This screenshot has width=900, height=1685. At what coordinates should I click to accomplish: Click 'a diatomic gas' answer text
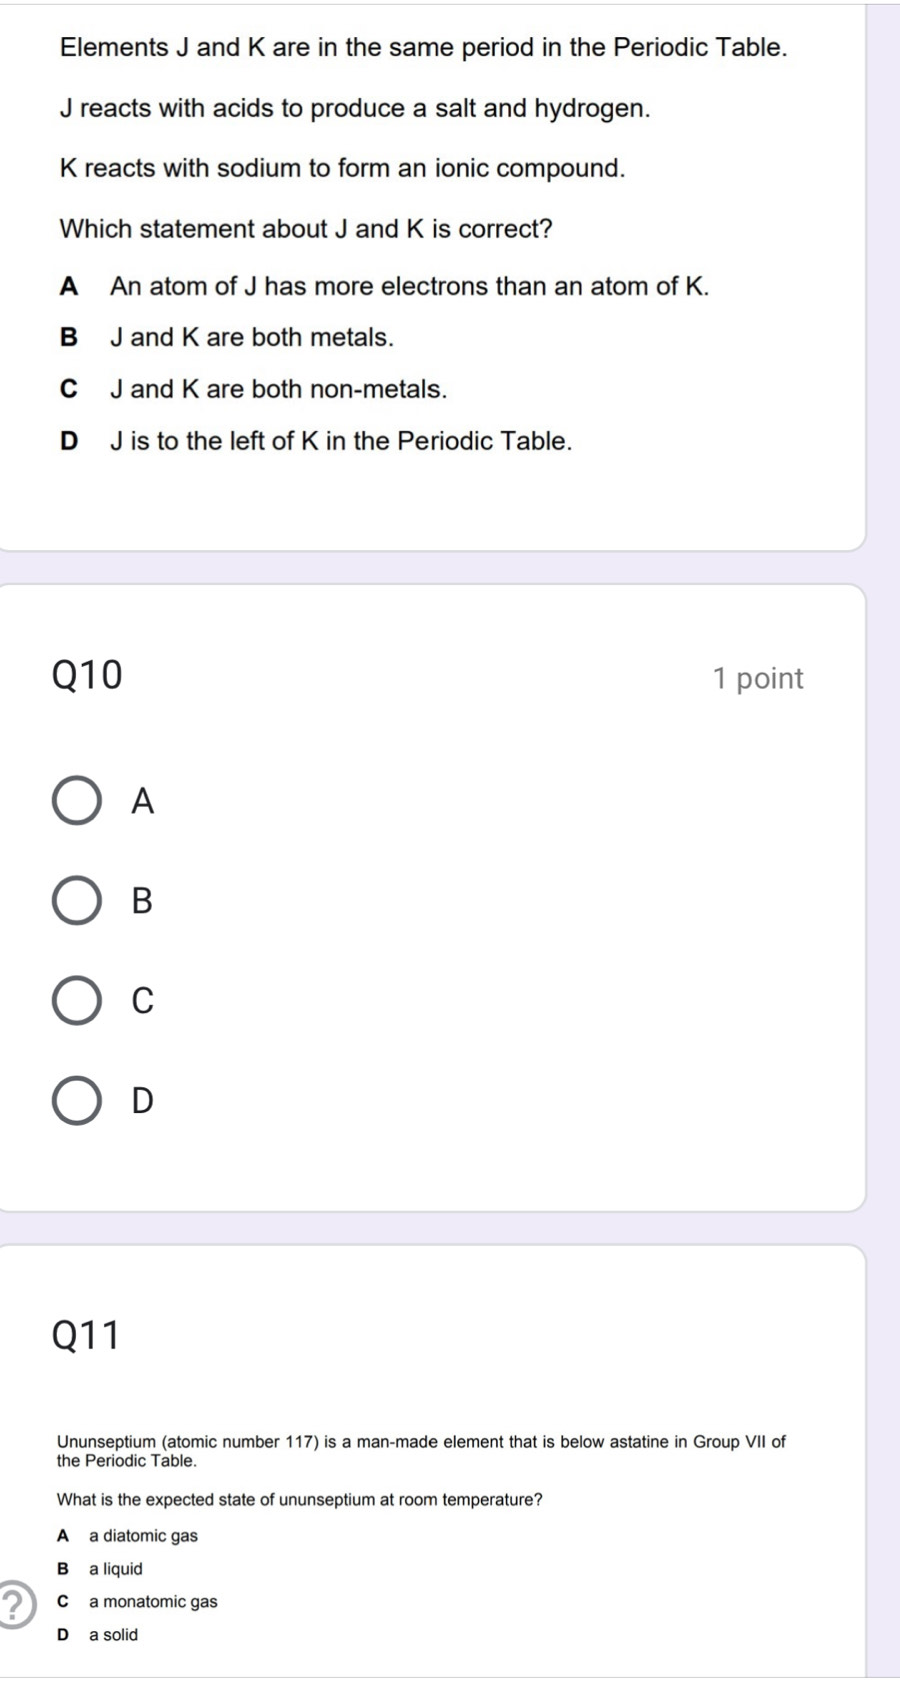[143, 1536]
